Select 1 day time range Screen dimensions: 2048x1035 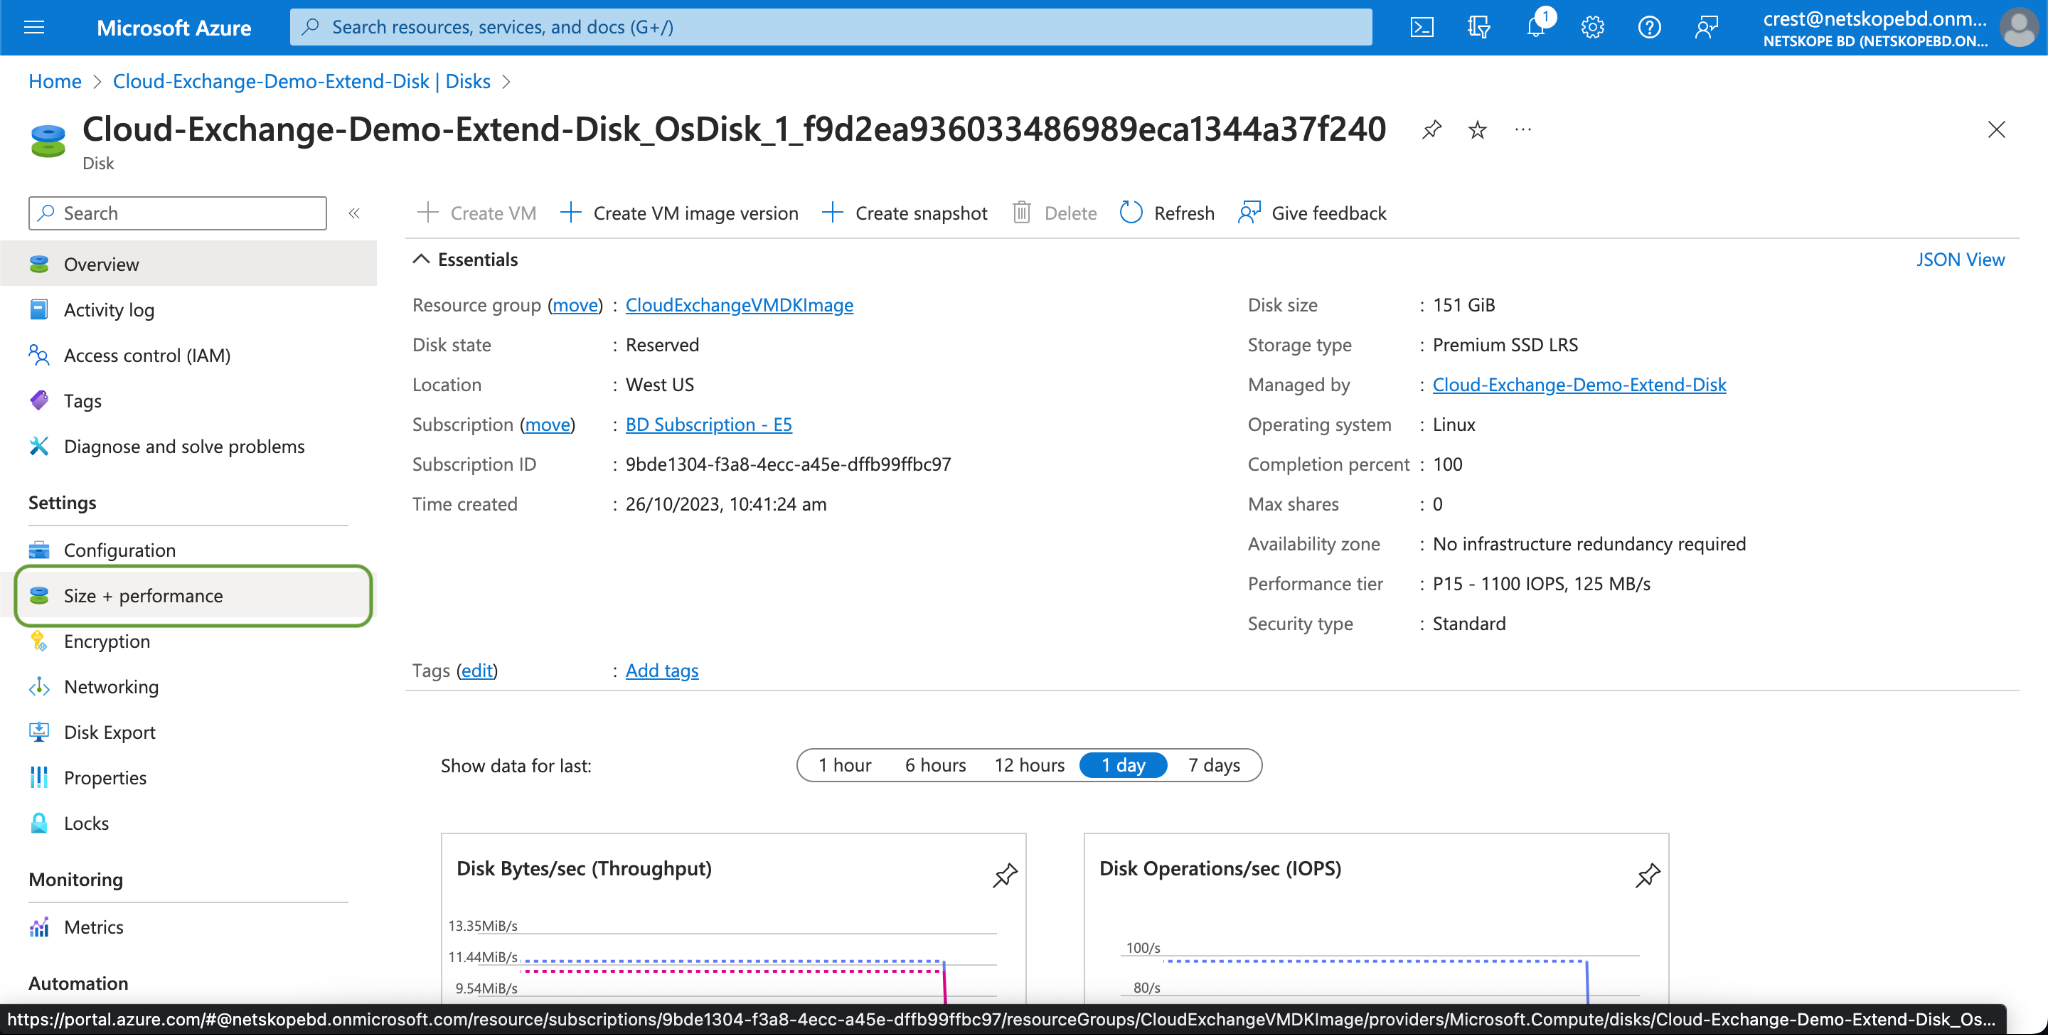(1123, 765)
